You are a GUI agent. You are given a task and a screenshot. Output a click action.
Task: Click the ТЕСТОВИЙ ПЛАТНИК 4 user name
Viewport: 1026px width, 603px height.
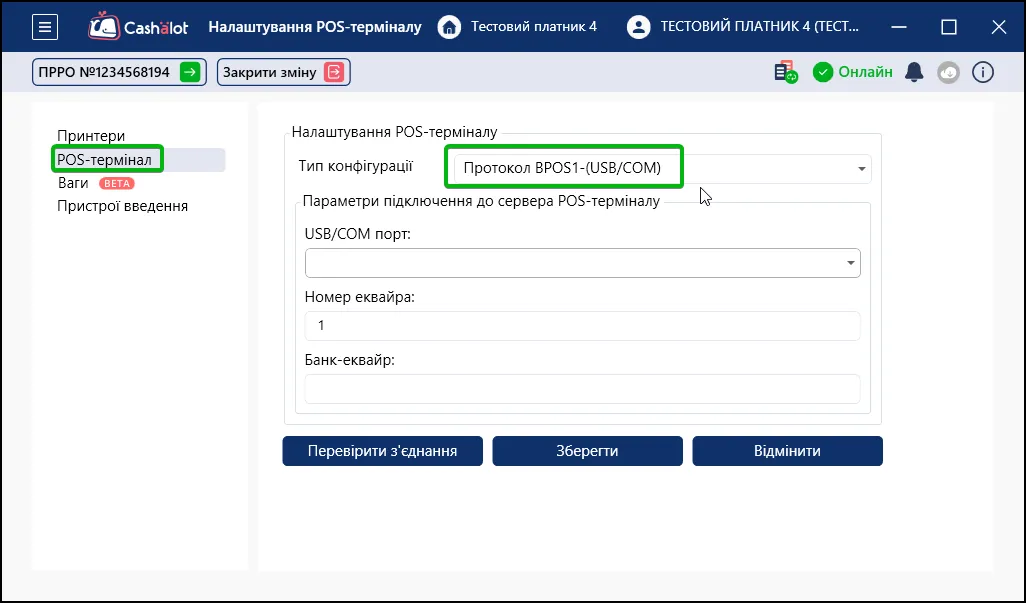[760, 27]
